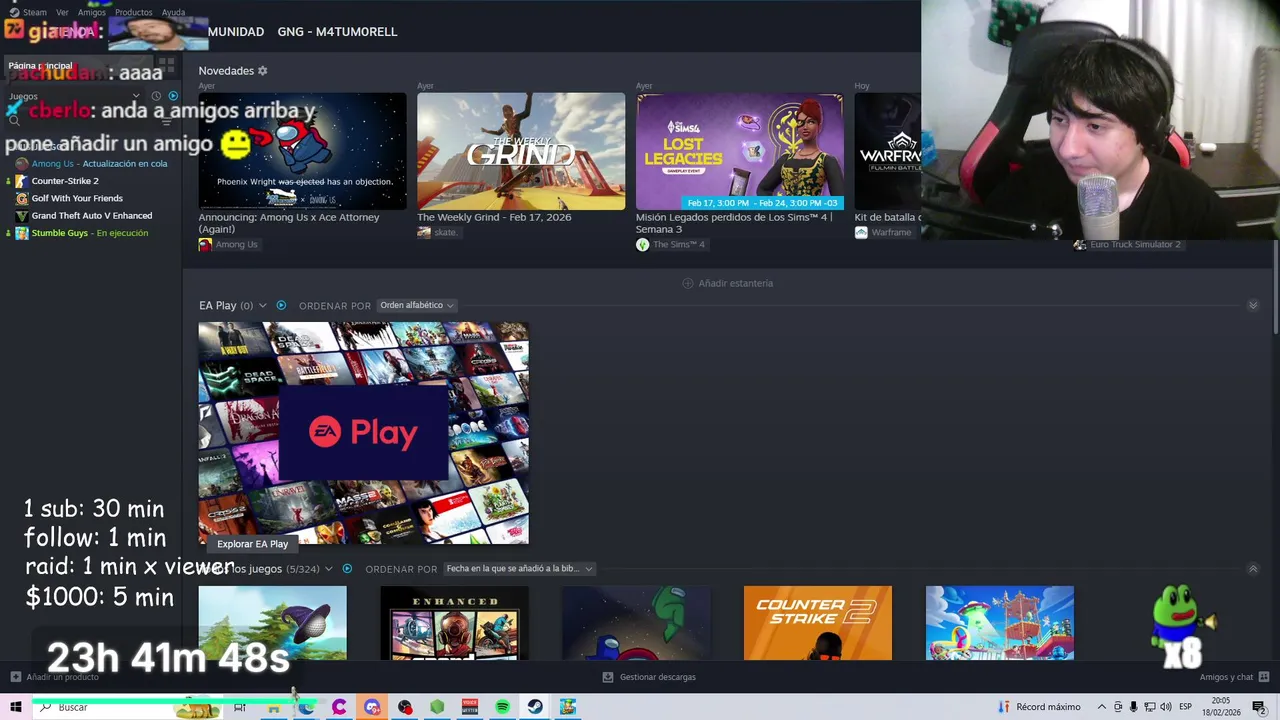Image resolution: width=1280 pixels, height=720 pixels.
Task: Select Golf With Your Friends in list
Action: click(77, 198)
